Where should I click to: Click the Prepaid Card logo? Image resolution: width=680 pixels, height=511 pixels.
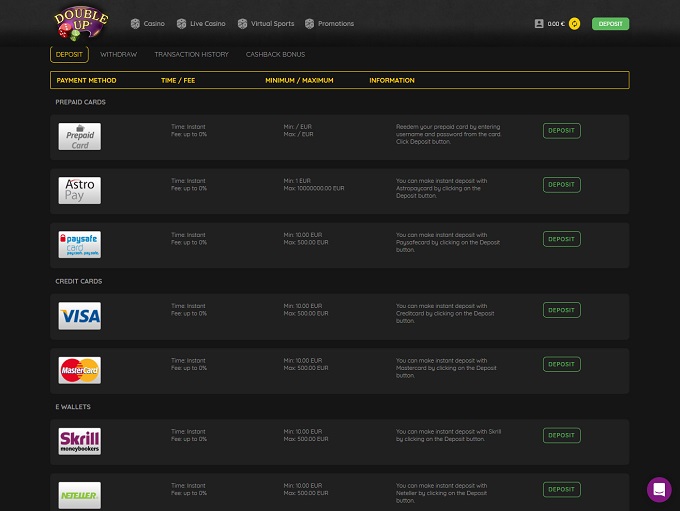click(80, 137)
